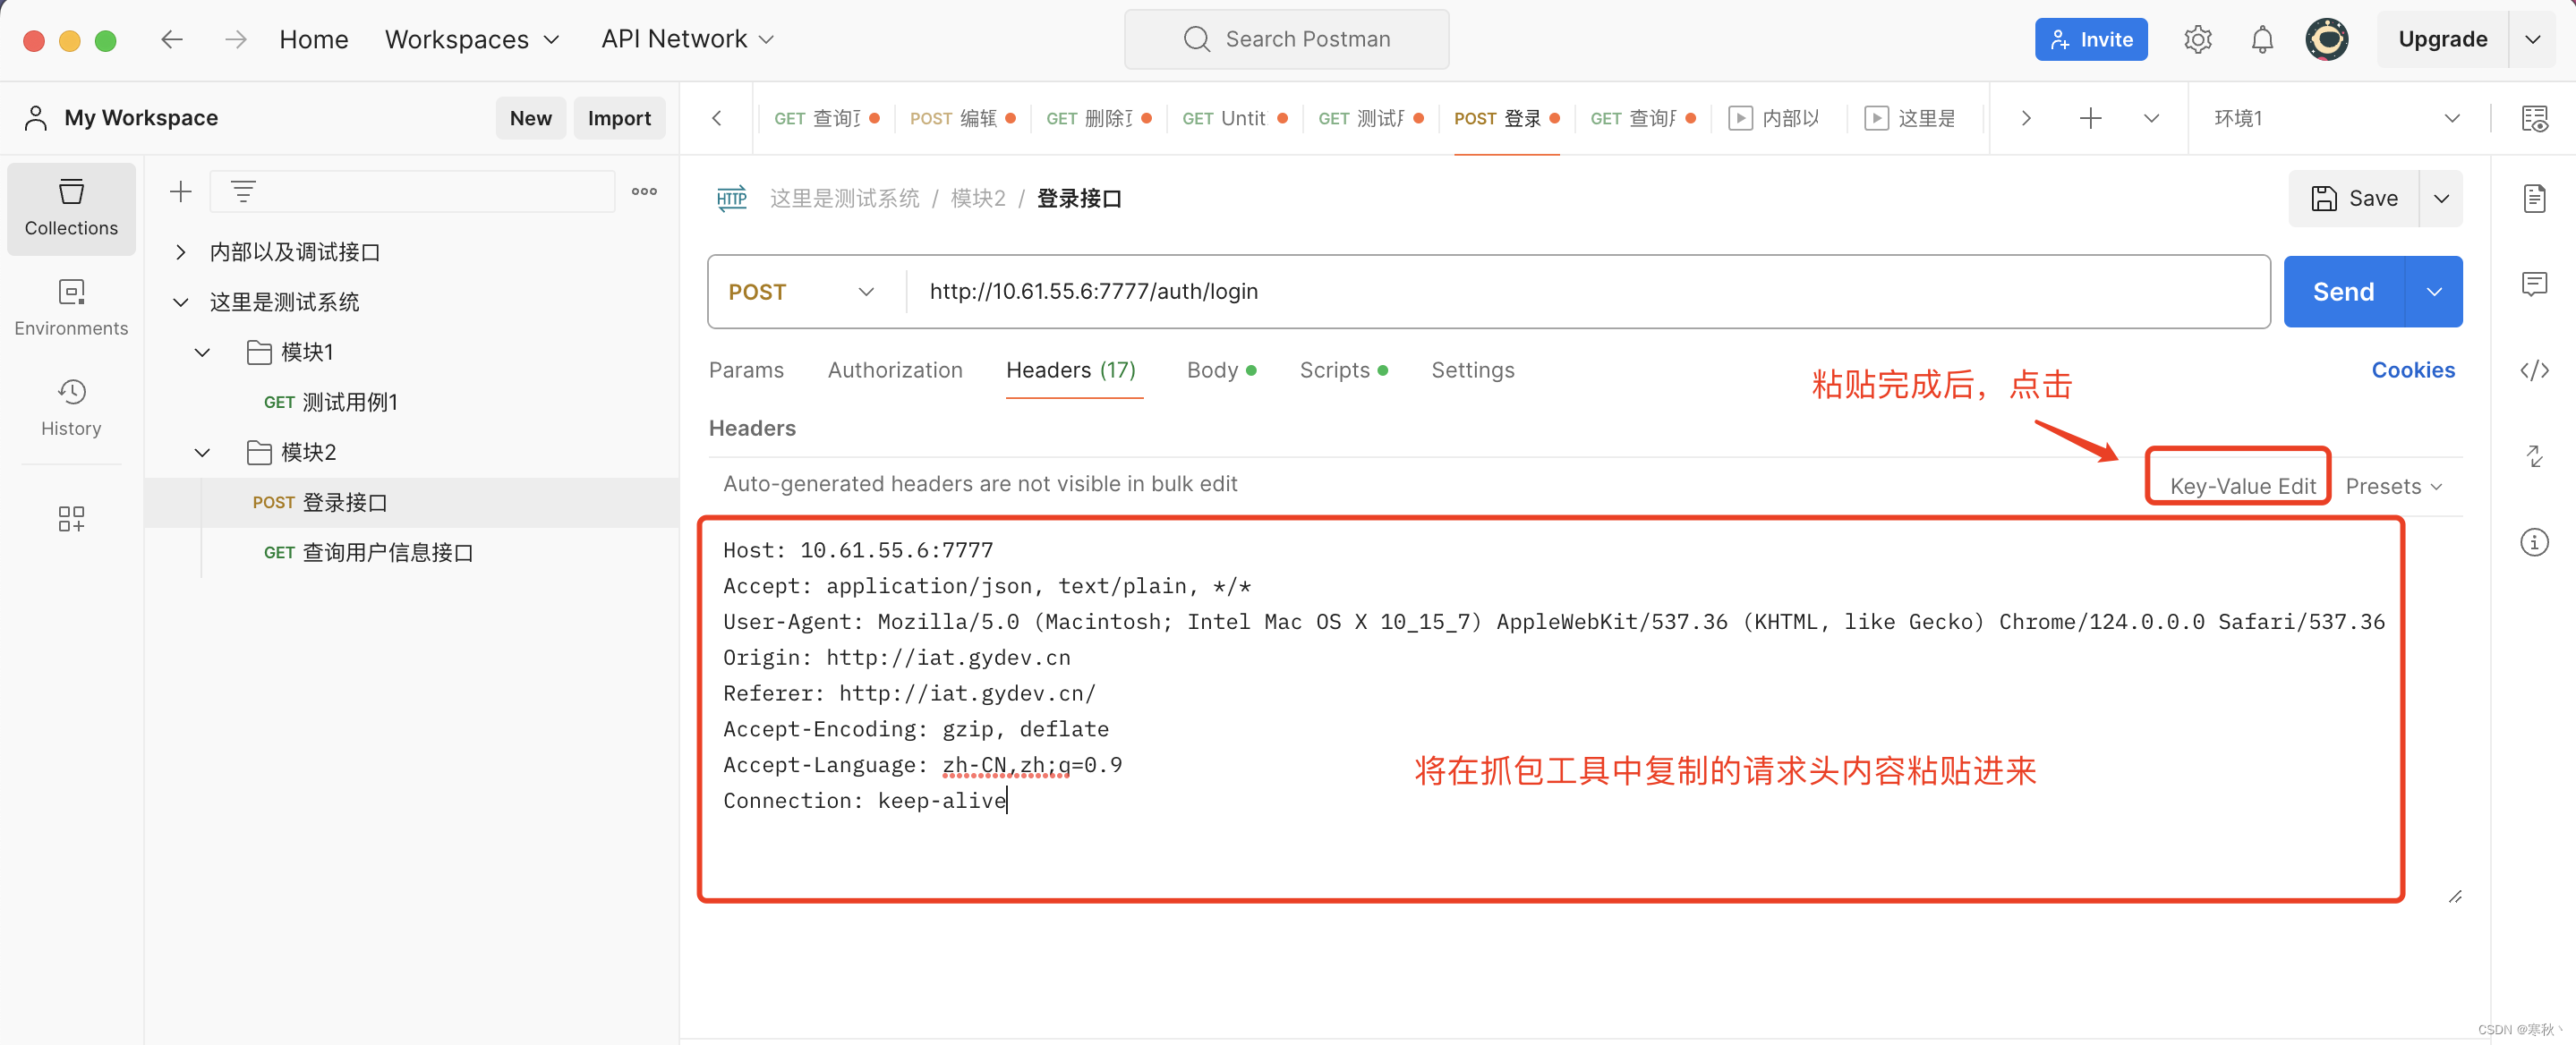
Task: Click the collection more-actions three-dot icon
Action: point(644,191)
